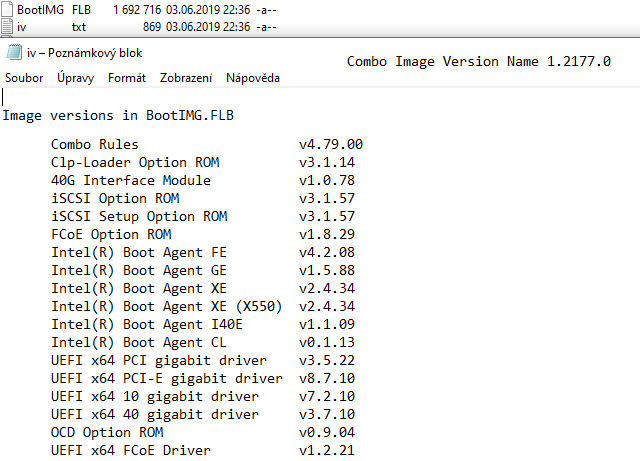This screenshot has width=640, height=461.
Task: Click version v3.1.14
Action: coord(327,163)
